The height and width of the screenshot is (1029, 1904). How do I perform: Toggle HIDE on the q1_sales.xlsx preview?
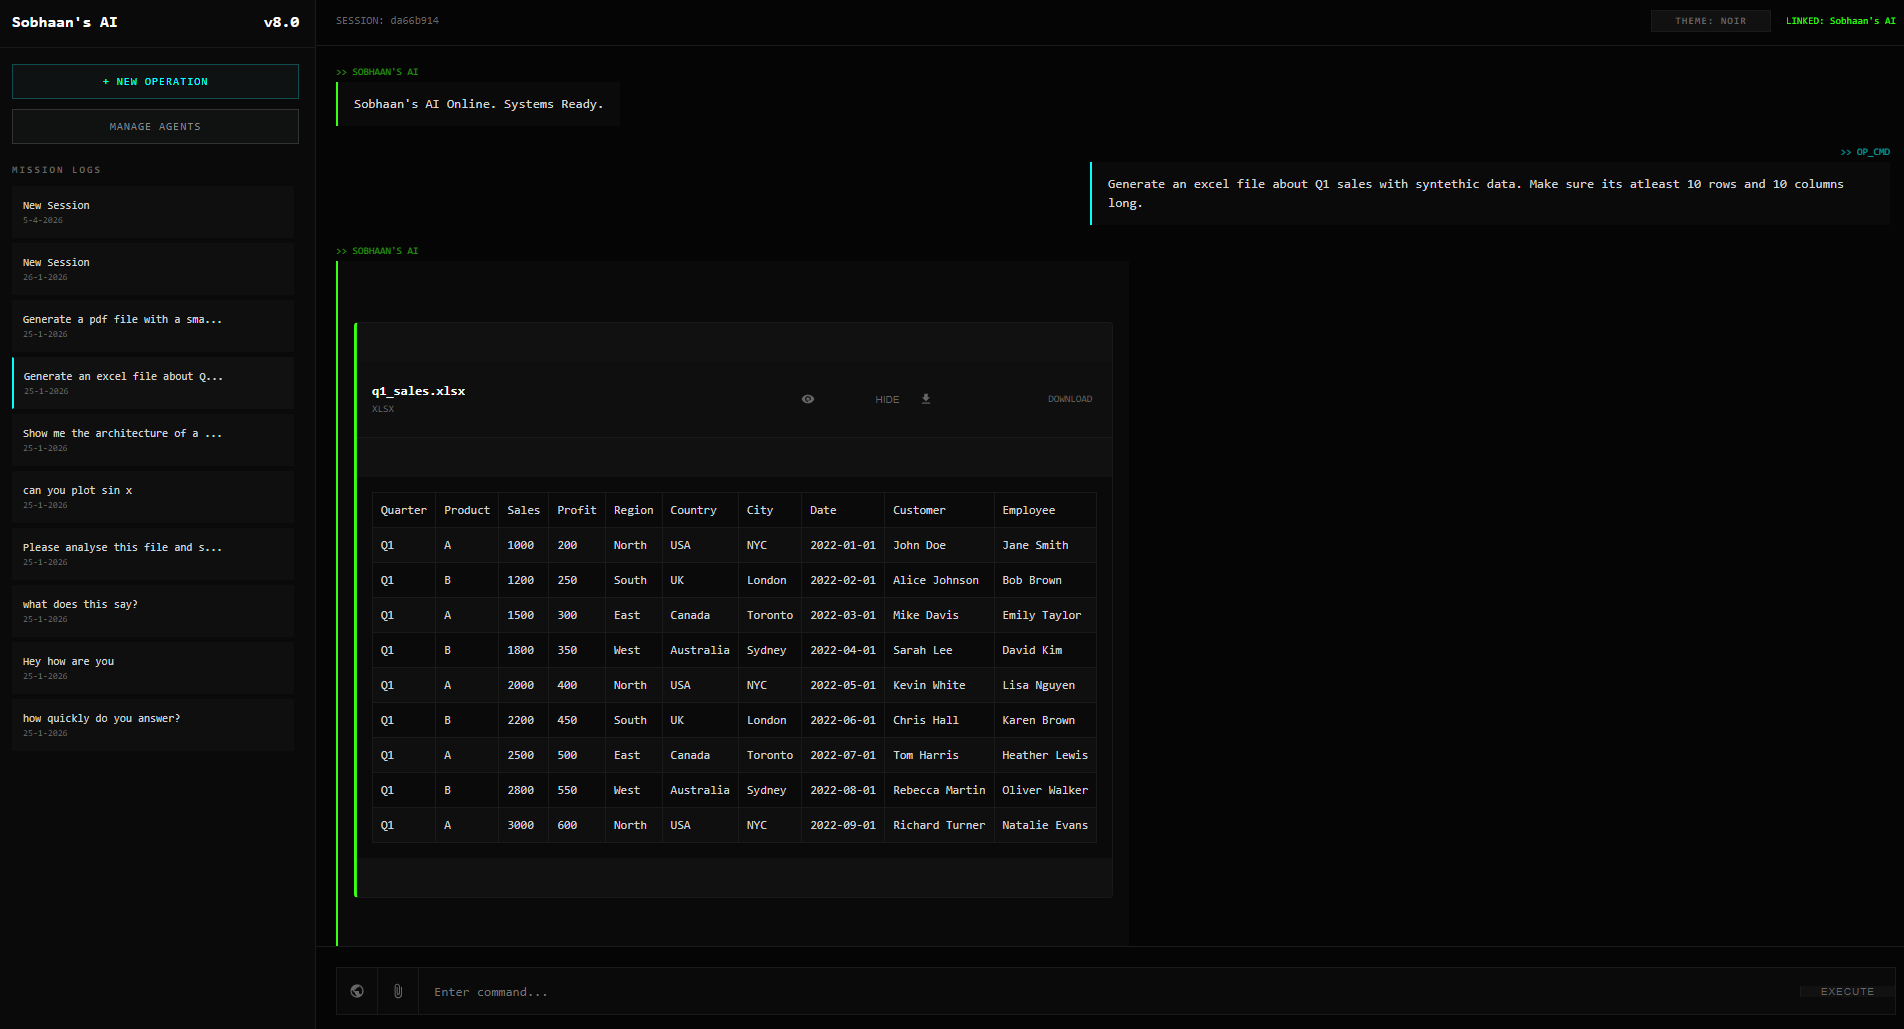[886, 398]
